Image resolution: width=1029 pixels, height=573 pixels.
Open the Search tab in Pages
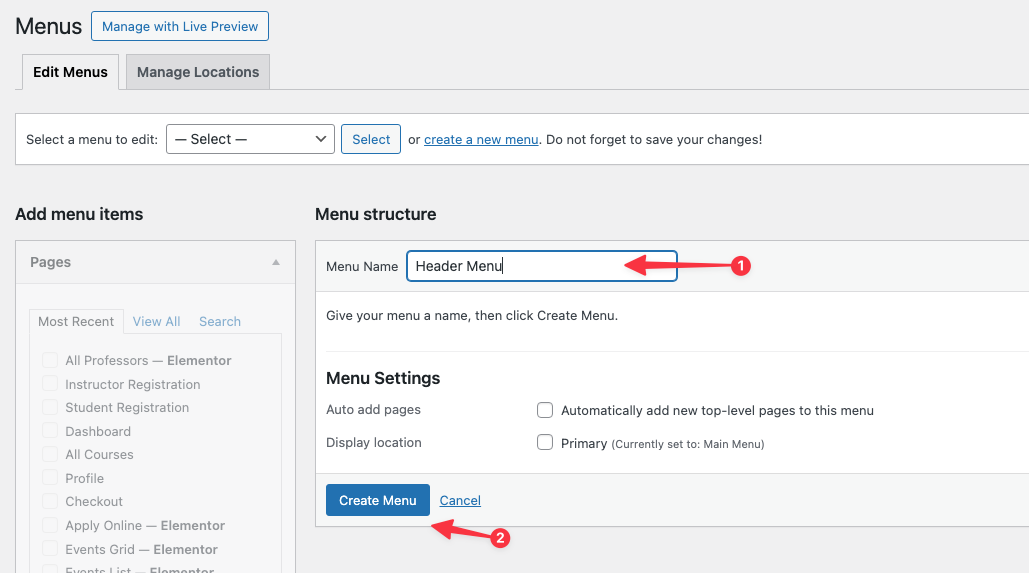[x=220, y=321]
